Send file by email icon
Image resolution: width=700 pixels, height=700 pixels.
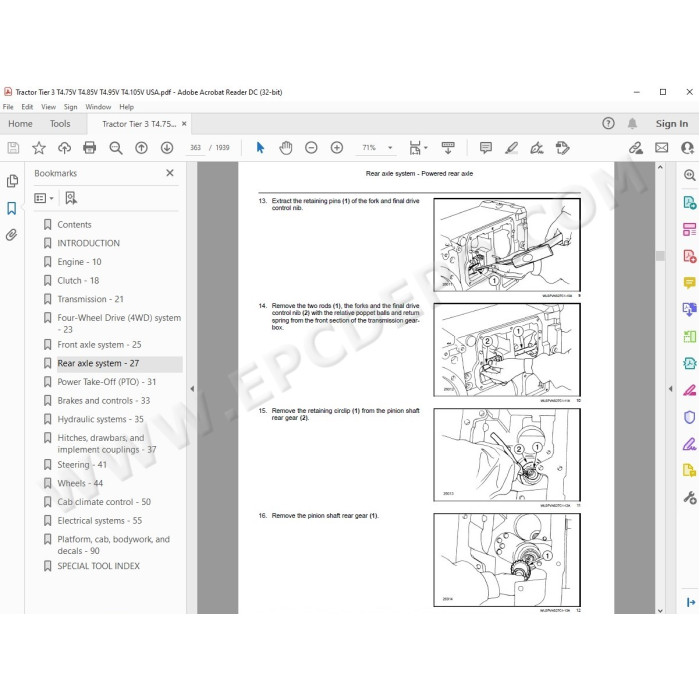coord(662,148)
